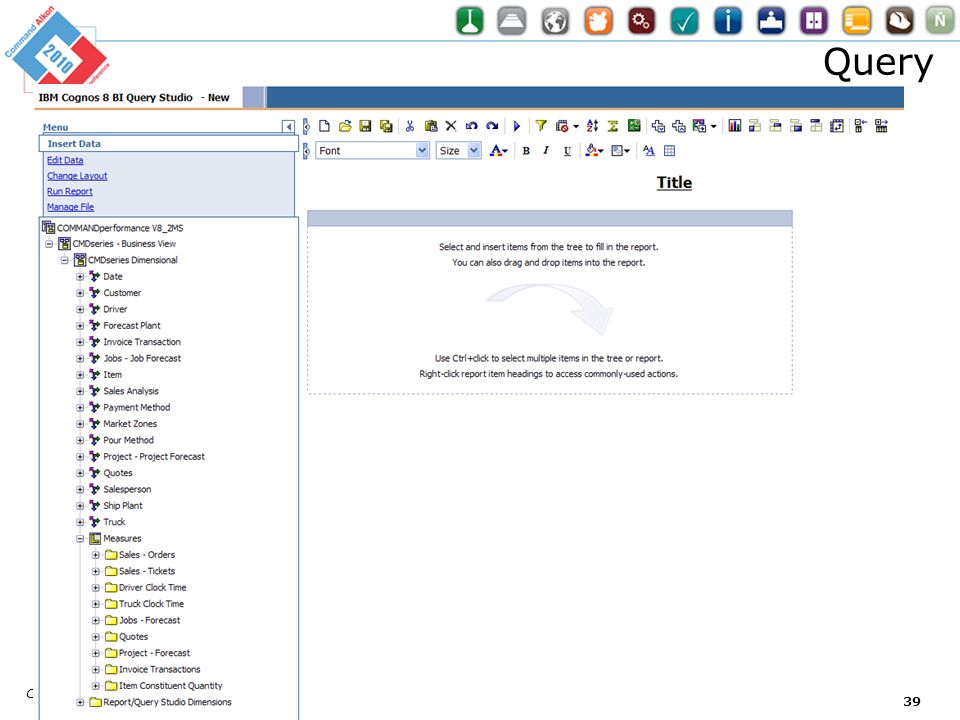Screen dimensions: 960x720
Task: Select the Item Constituent Quantity folder
Action: pyautogui.click(x=170, y=686)
